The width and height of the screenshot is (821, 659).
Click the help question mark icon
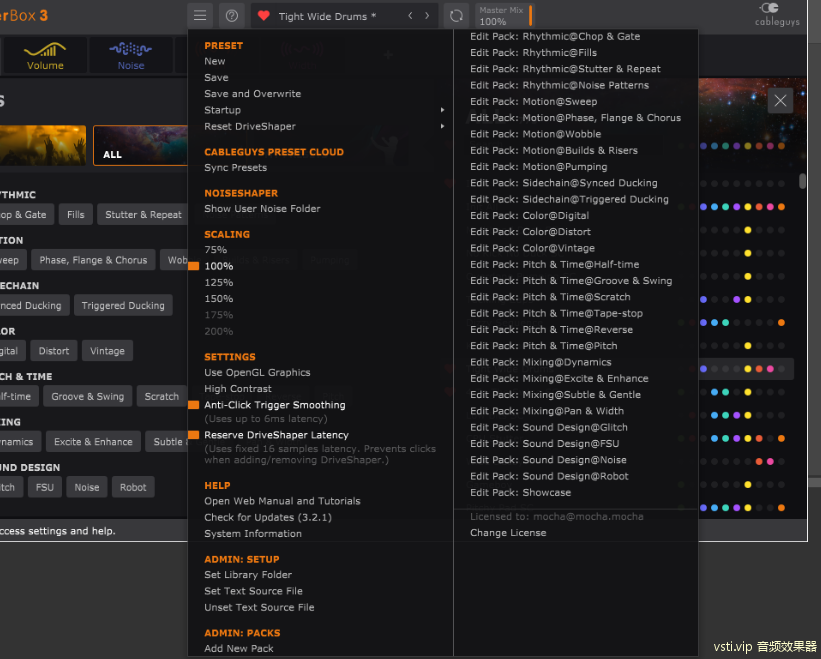(x=232, y=16)
